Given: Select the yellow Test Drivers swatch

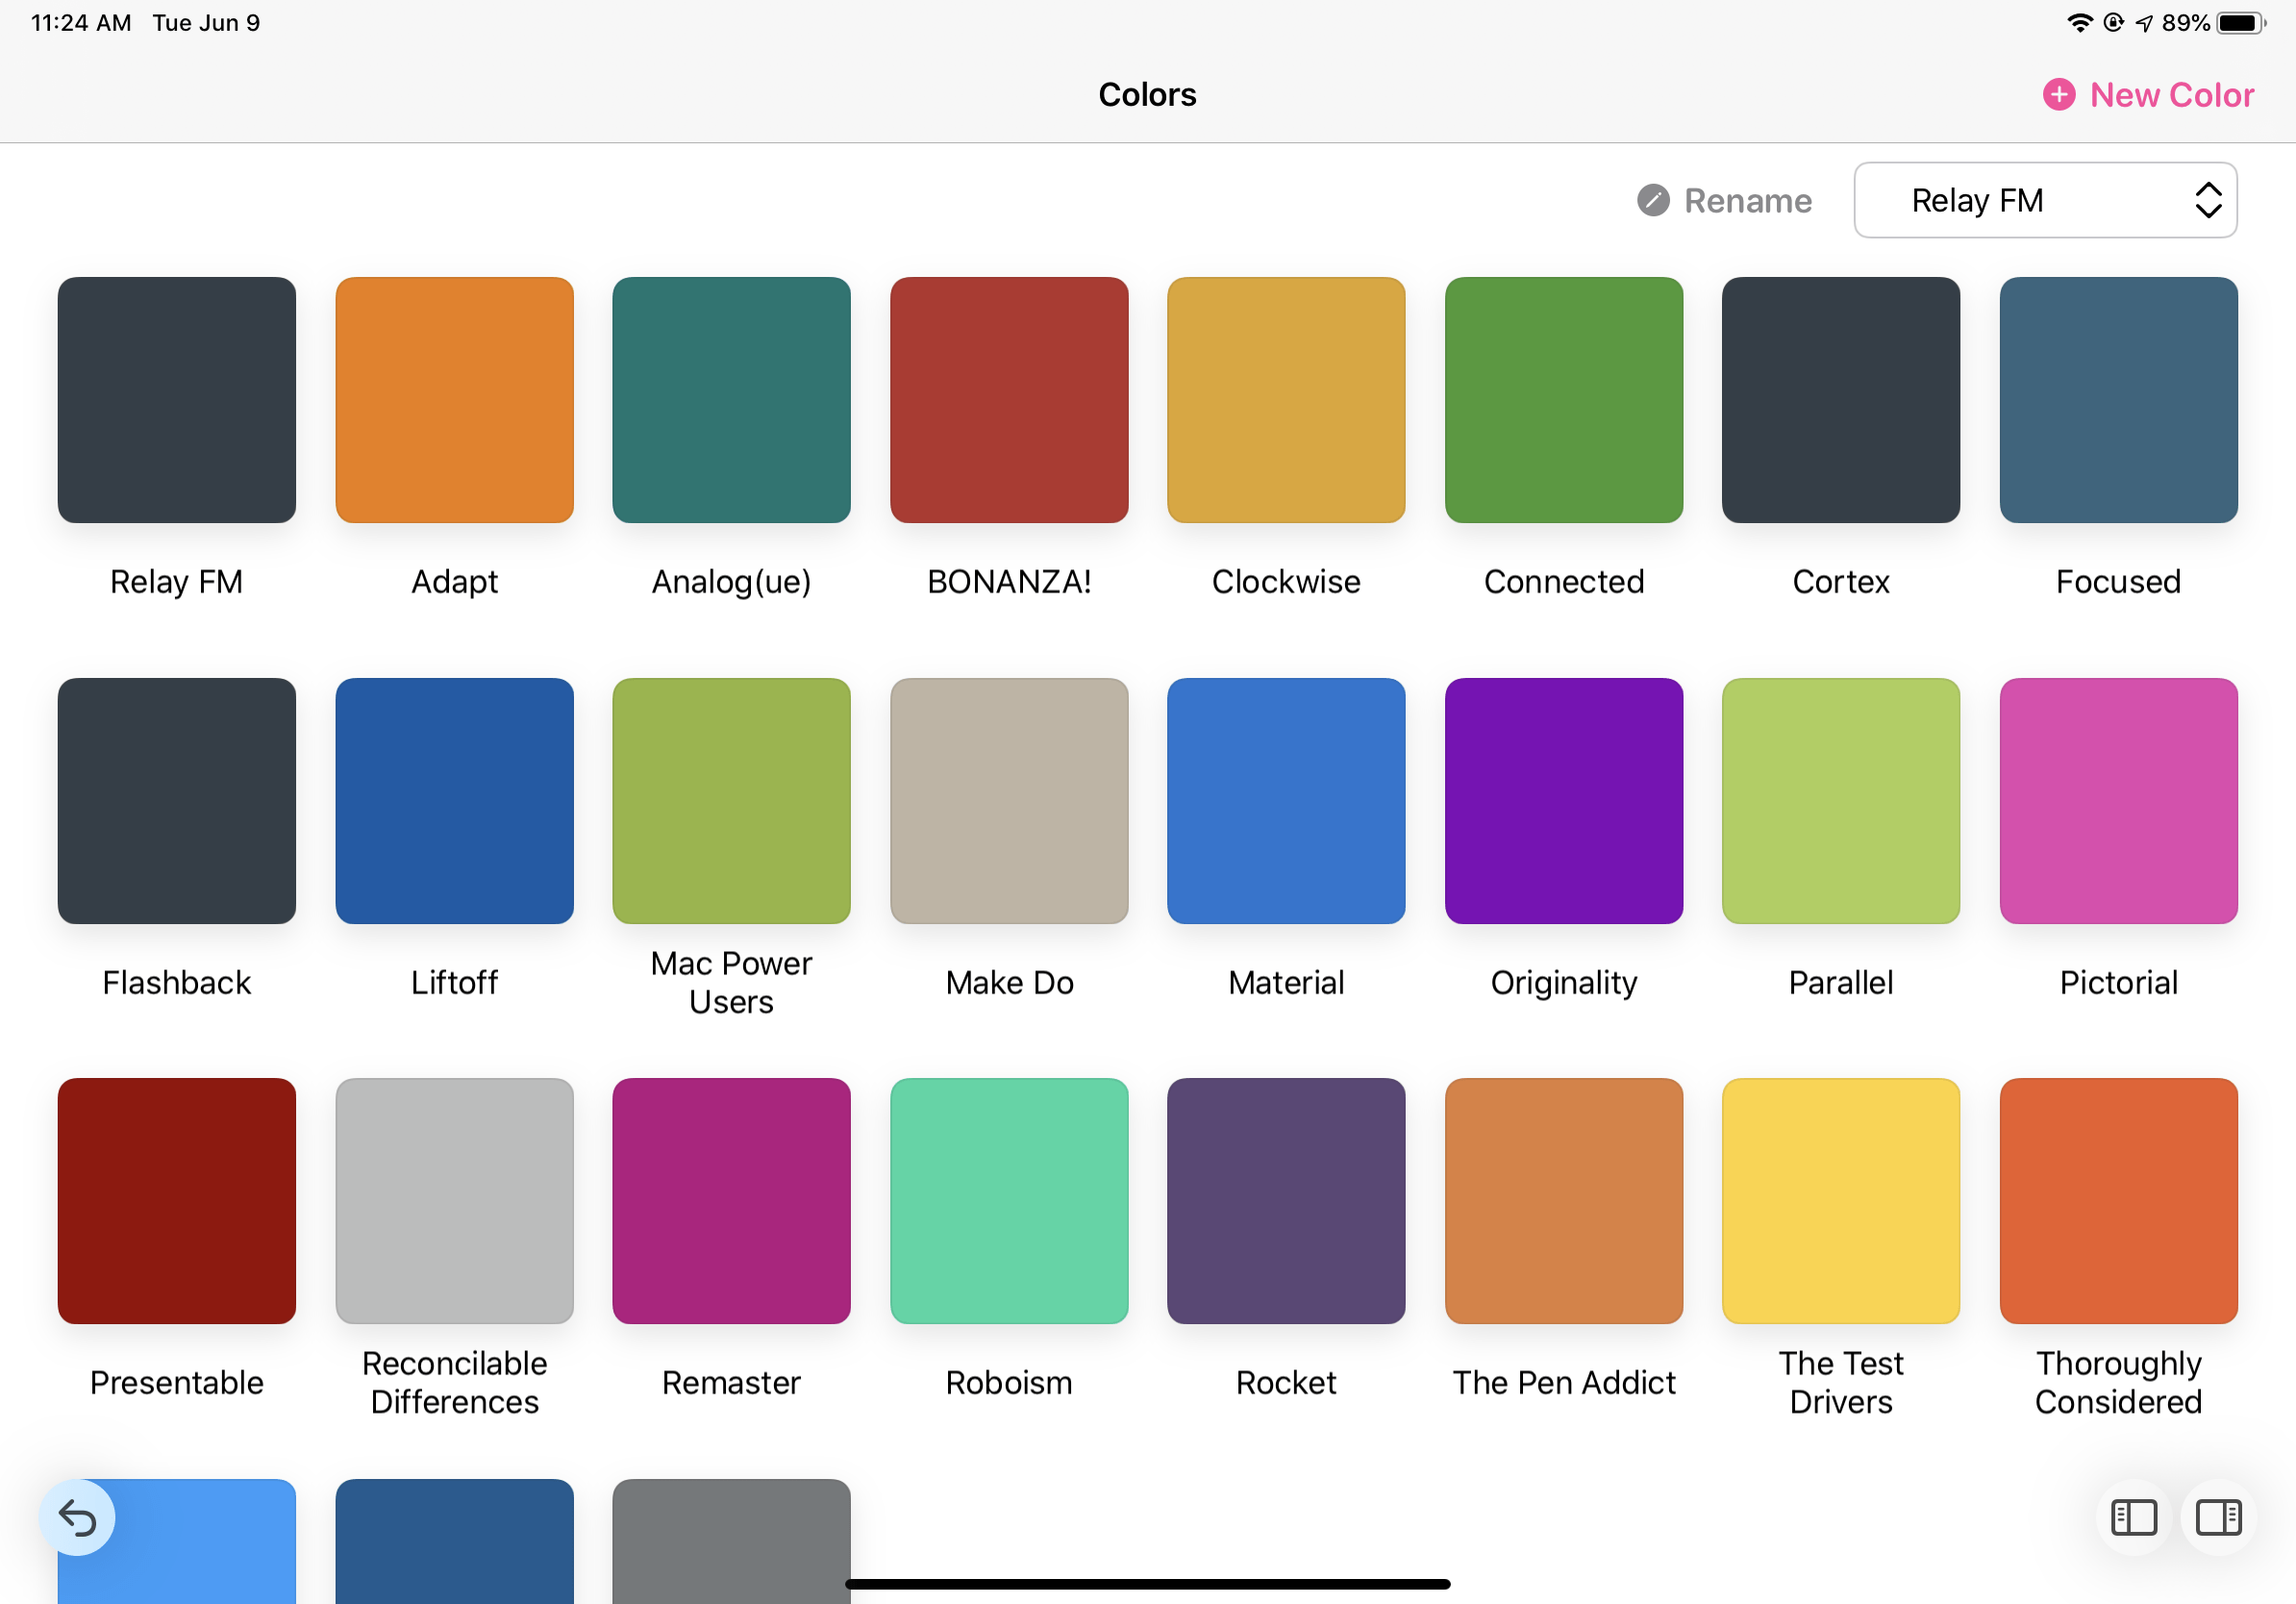Looking at the screenshot, I should coord(1840,1201).
